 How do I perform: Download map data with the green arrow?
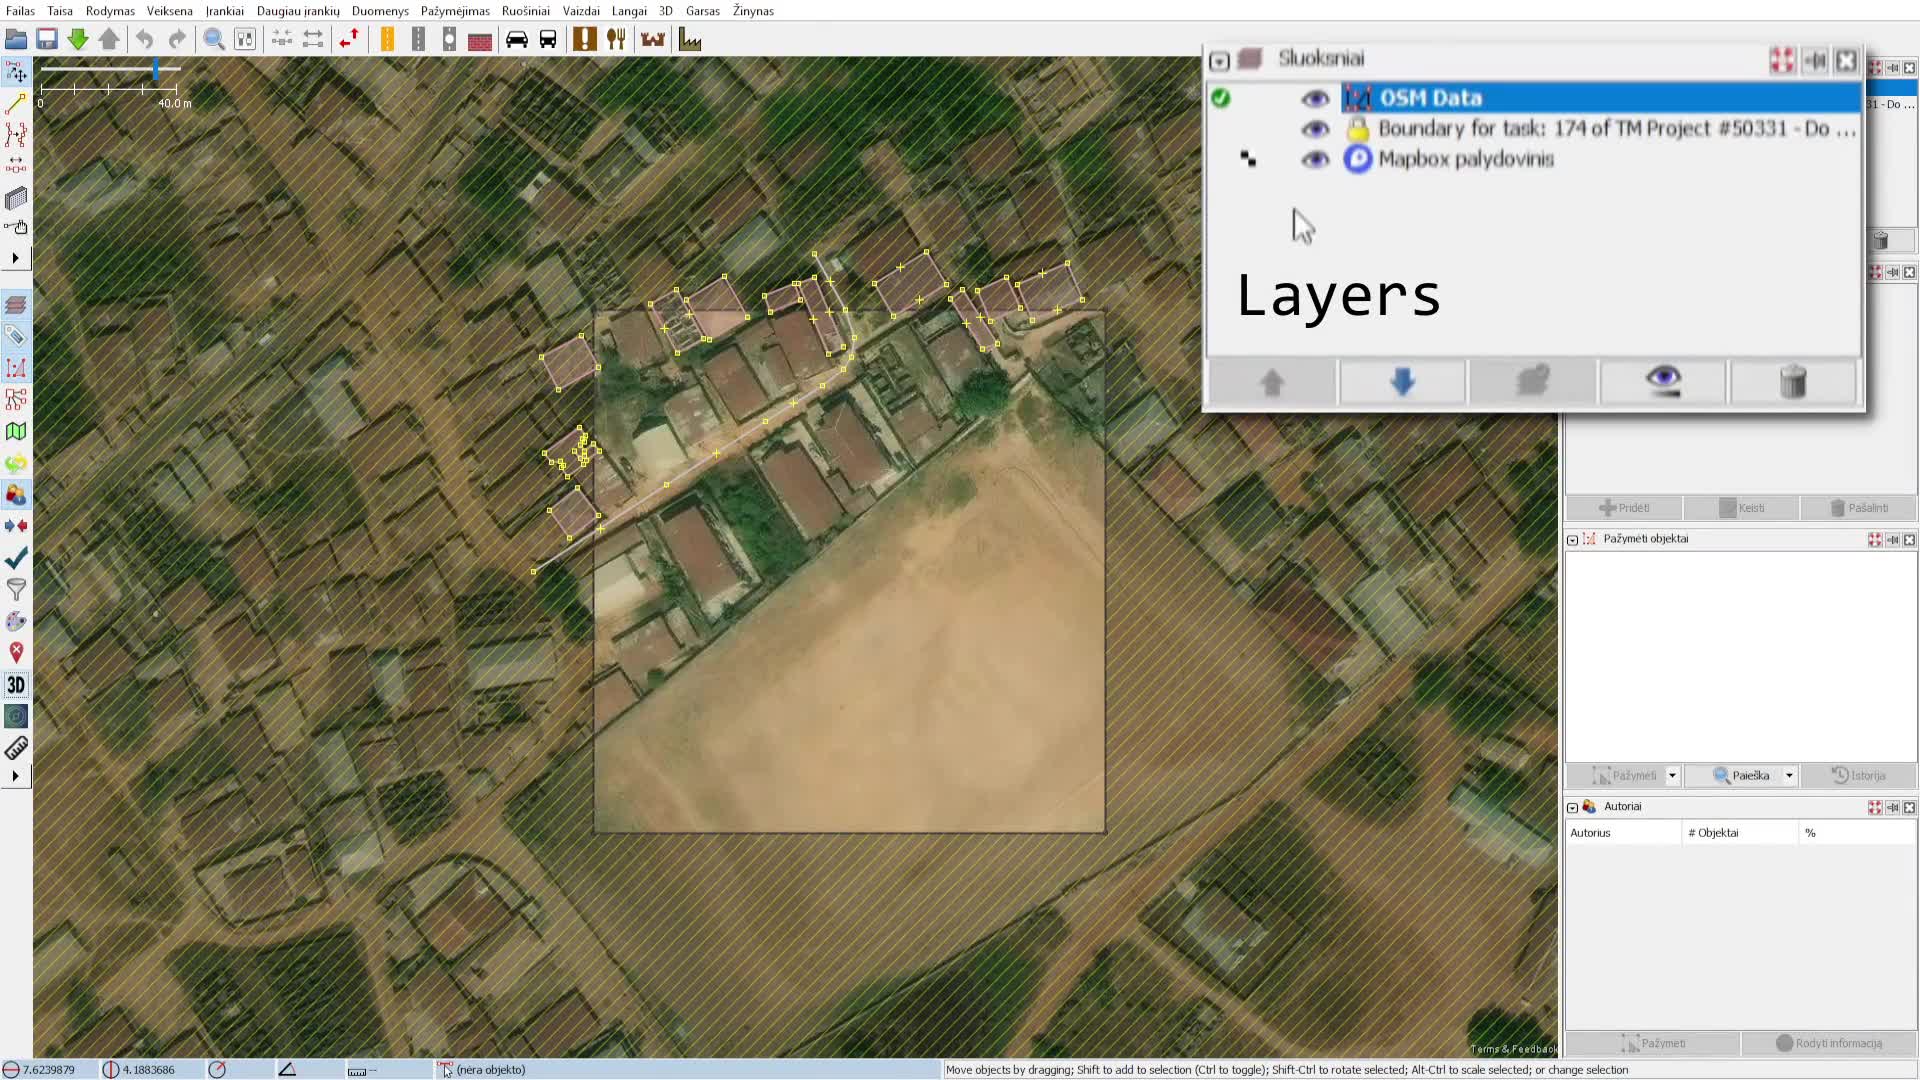click(78, 39)
